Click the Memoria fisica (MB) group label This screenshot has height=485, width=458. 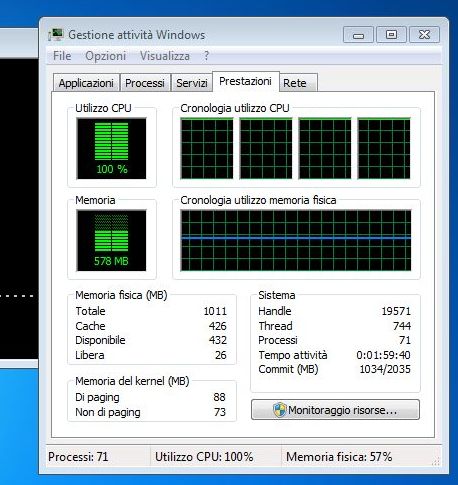(121, 295)
